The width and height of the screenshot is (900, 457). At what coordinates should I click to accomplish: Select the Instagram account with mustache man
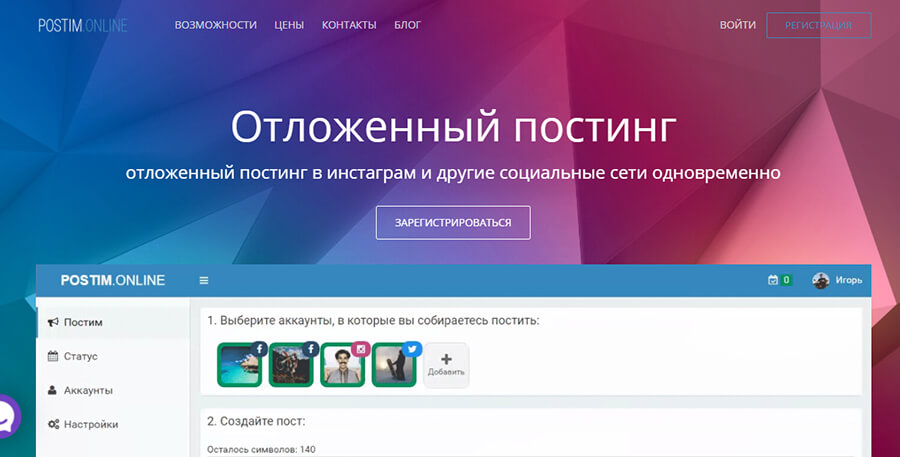(343, 365)
